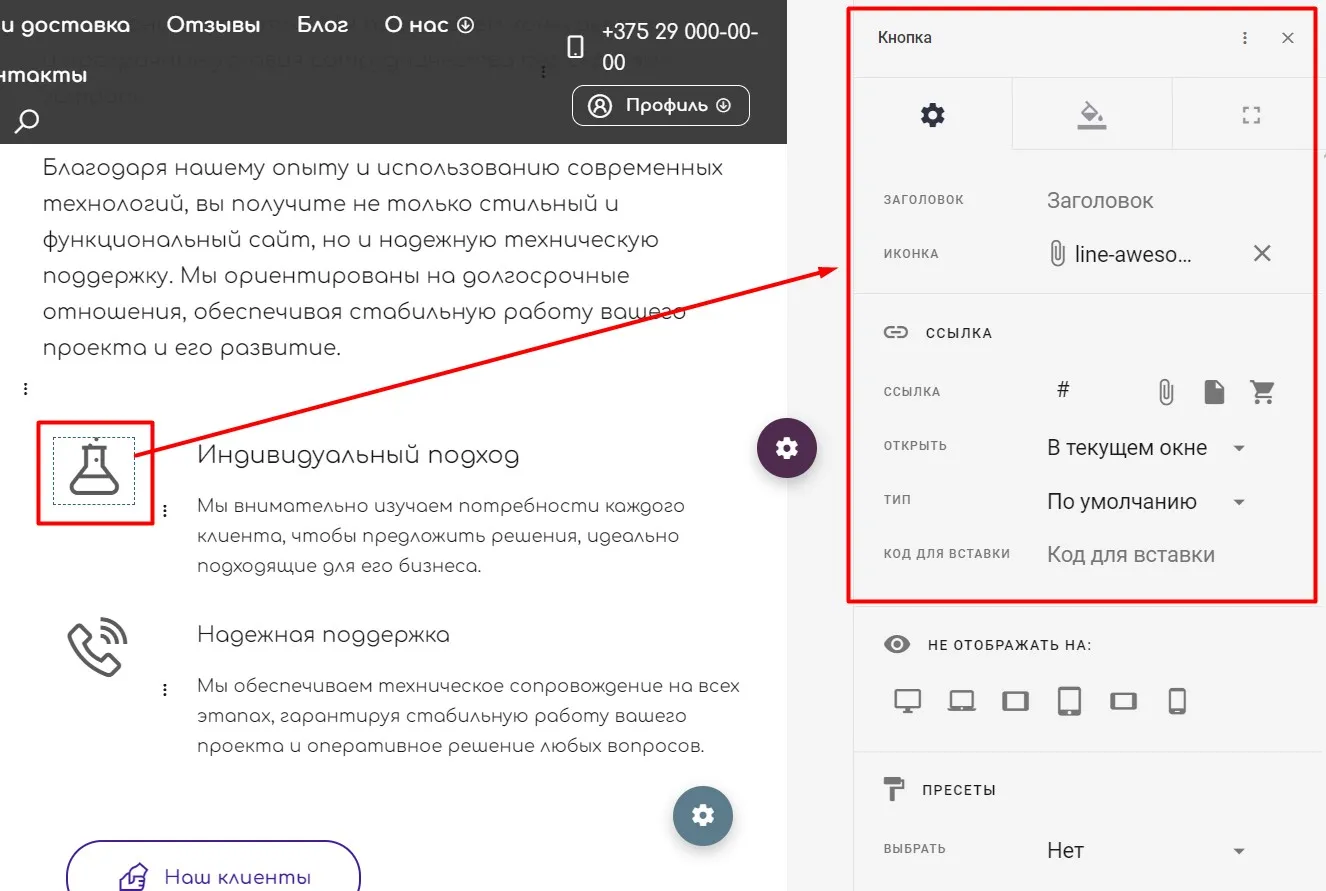Viewport: 1326px width, 891px height.
Task: Open the Профиль dropdown button
Action: click(660, 105)
